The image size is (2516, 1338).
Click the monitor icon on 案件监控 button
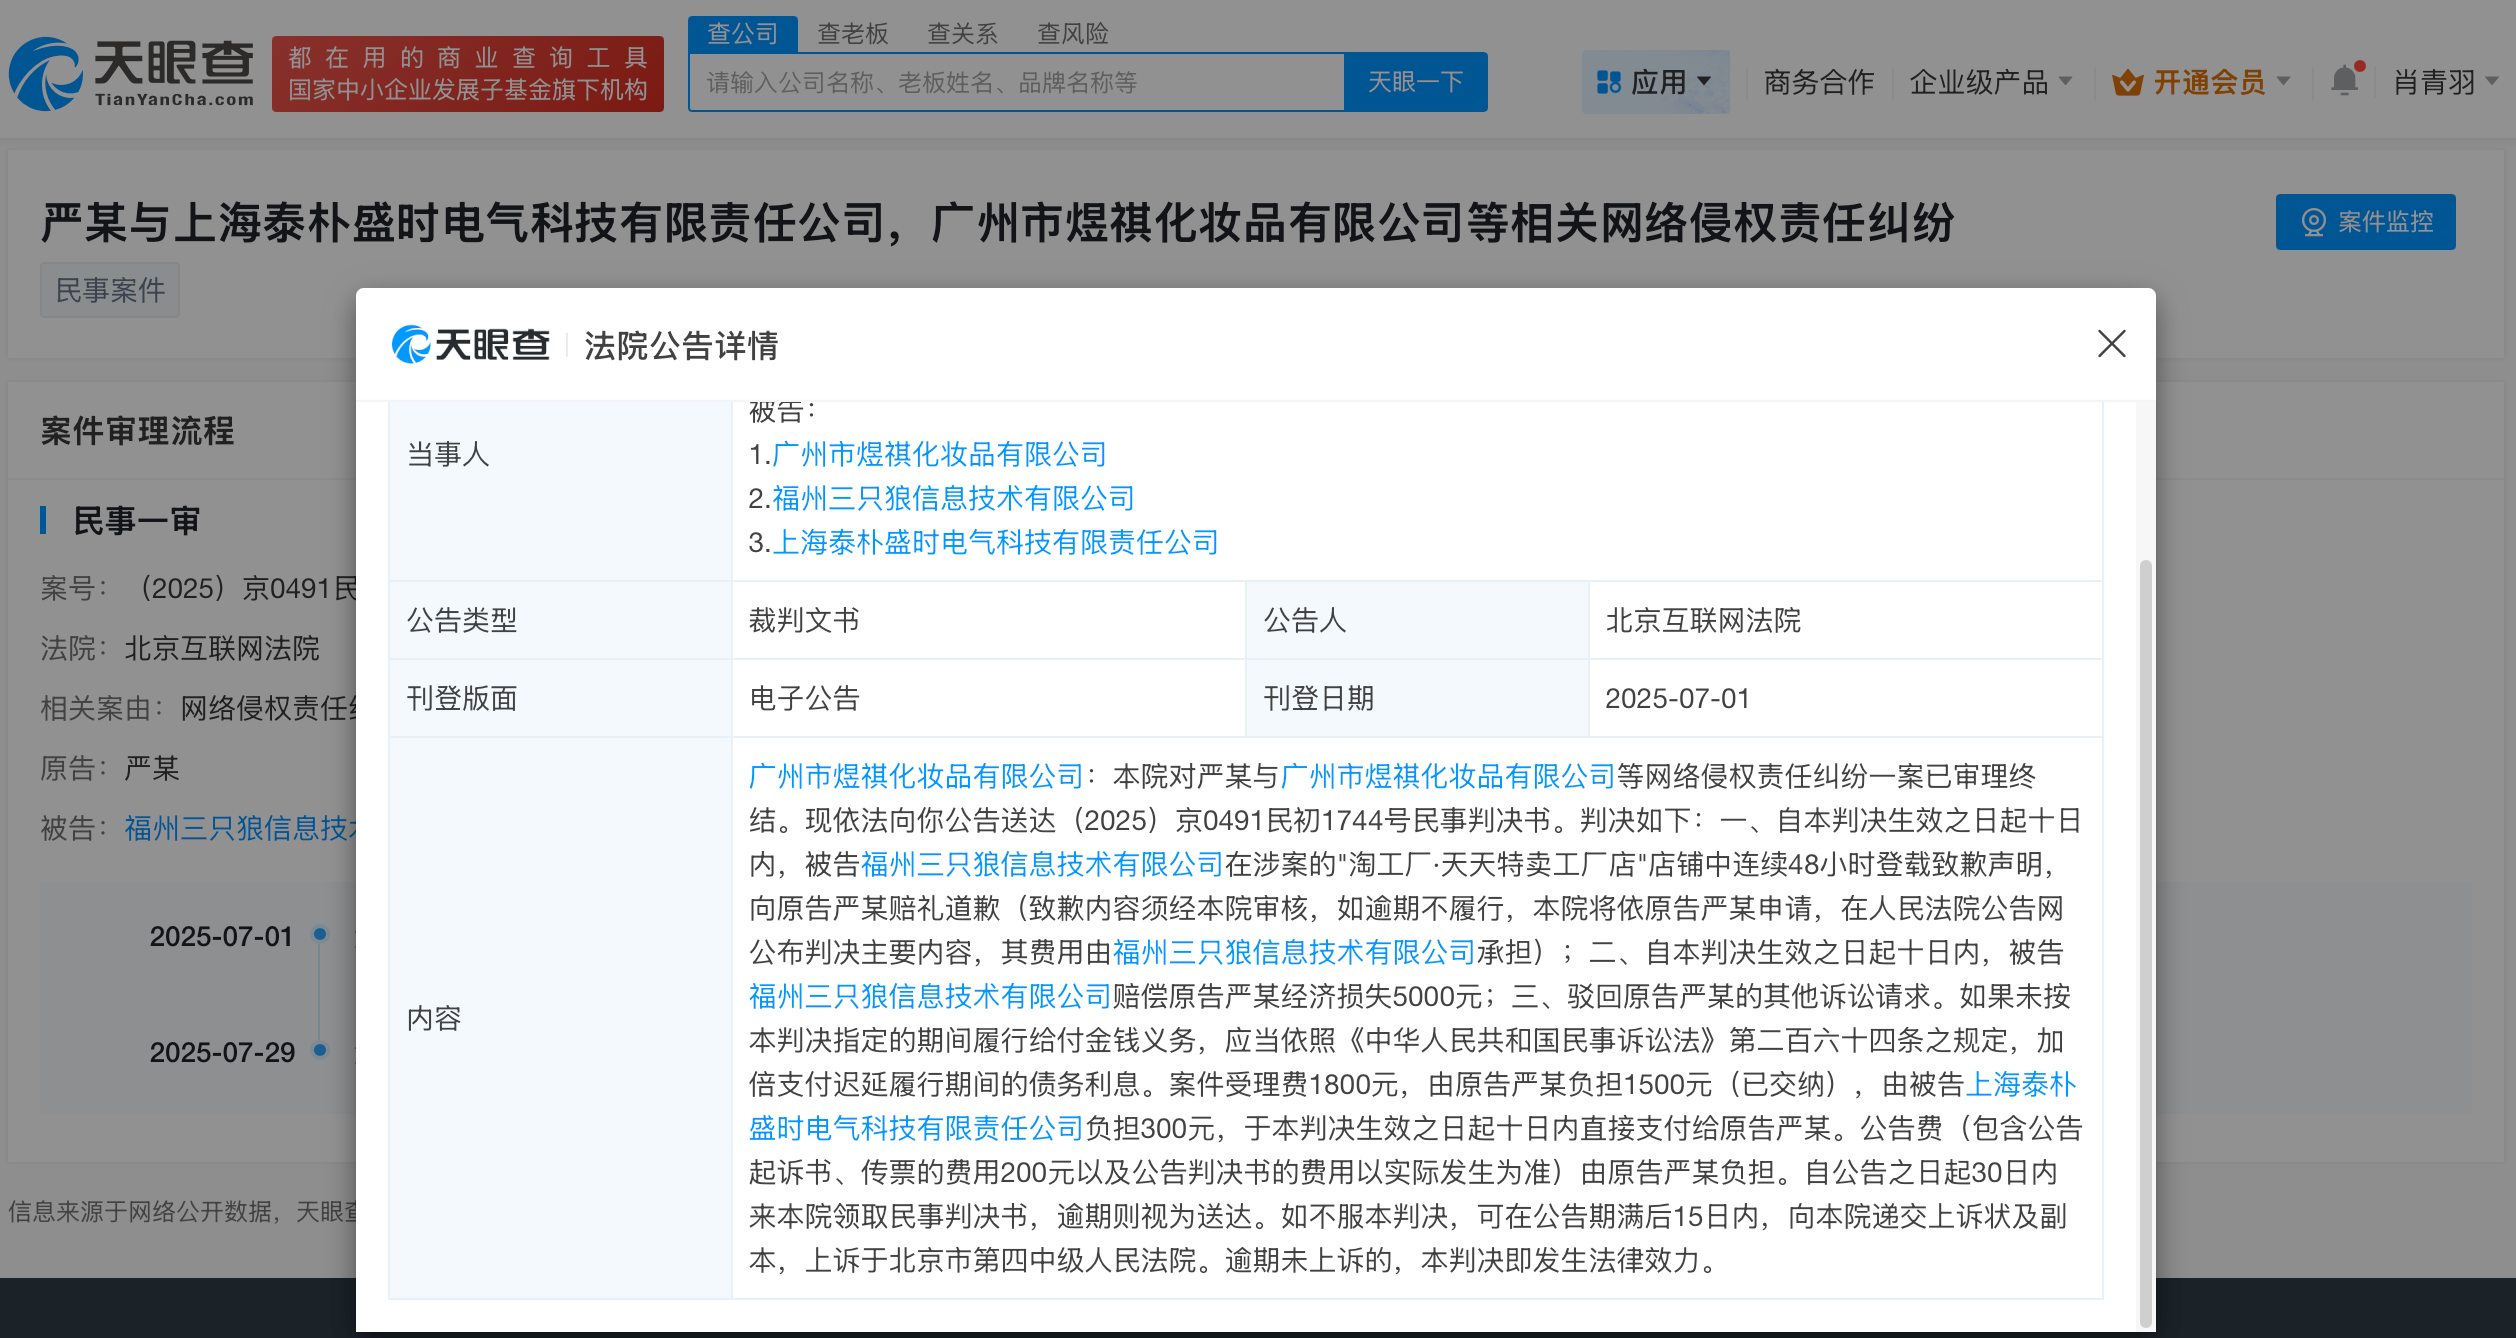[x=2313, y=222]
